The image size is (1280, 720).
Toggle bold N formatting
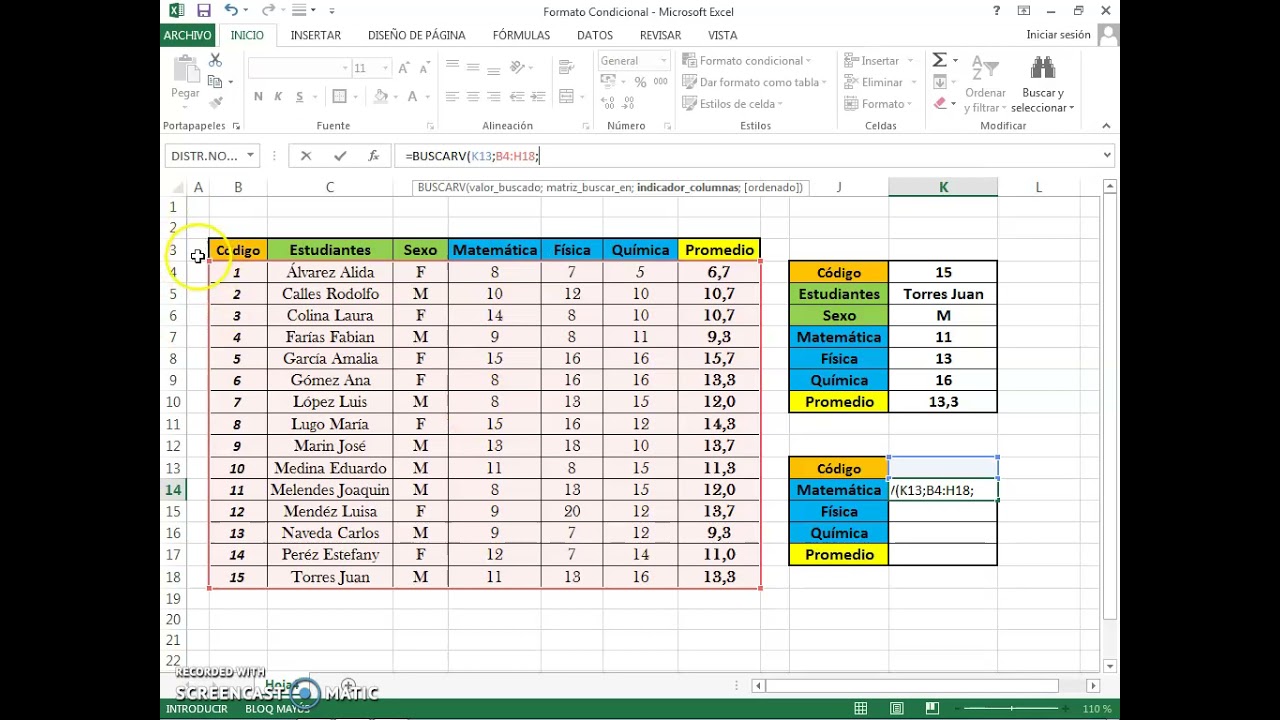click(258, 97)
